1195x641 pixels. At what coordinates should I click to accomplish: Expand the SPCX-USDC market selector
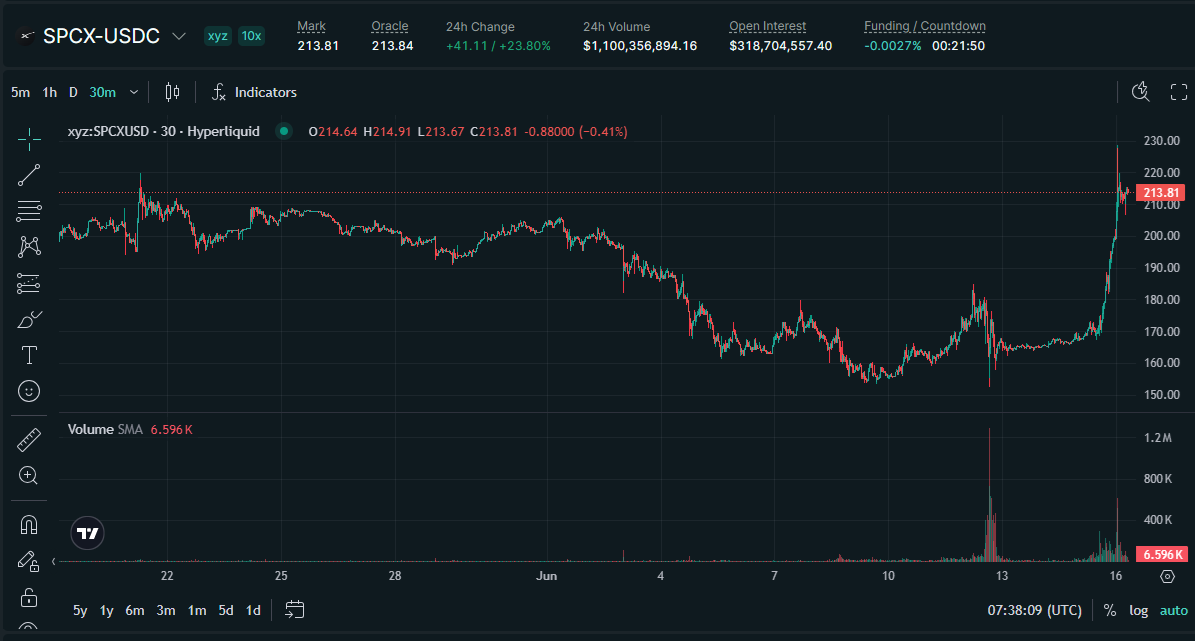[178, 36]
